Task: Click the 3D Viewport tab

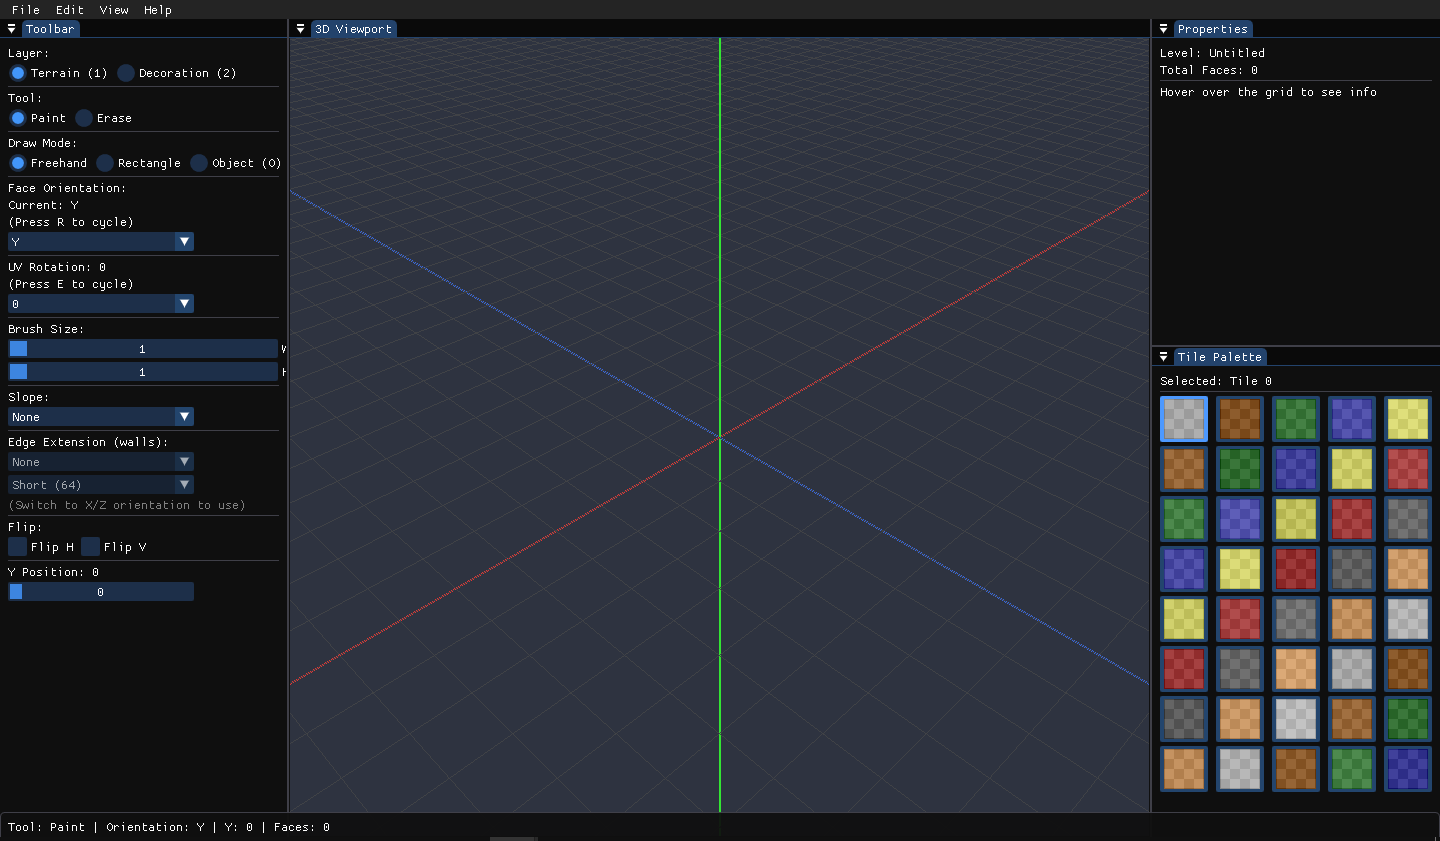Action: click(x=354, y=29)
